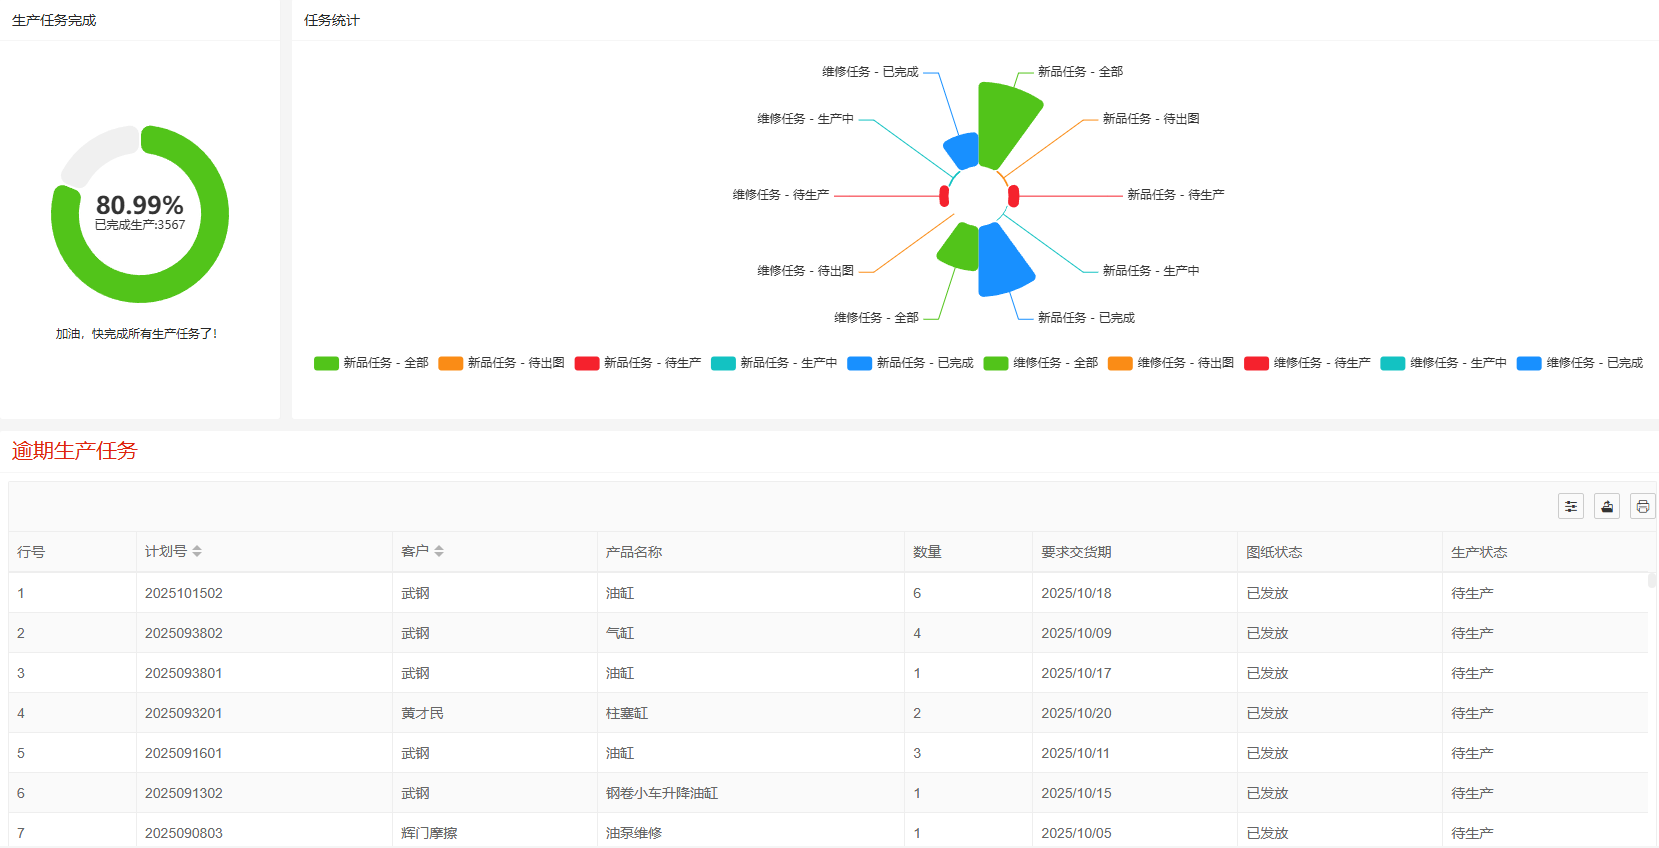Toggle 维修任务 - 已完成 legend entry
This screenshot has height=848, width=1659.
1580,363
